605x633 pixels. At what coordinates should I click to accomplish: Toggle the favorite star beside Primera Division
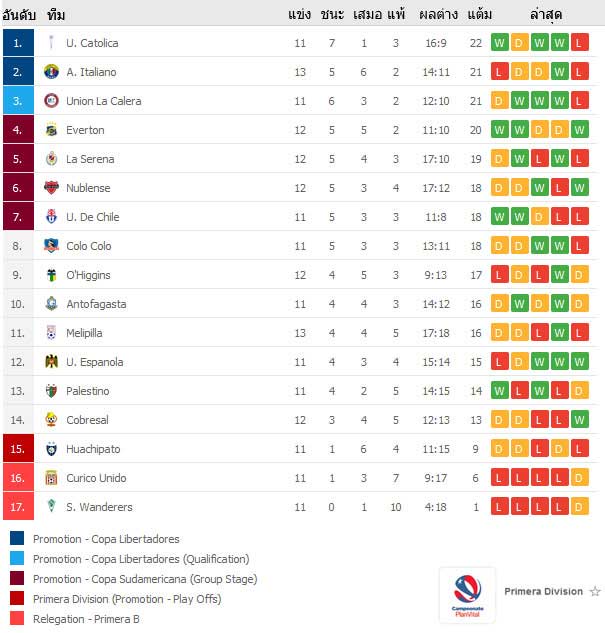click(595, 591)
